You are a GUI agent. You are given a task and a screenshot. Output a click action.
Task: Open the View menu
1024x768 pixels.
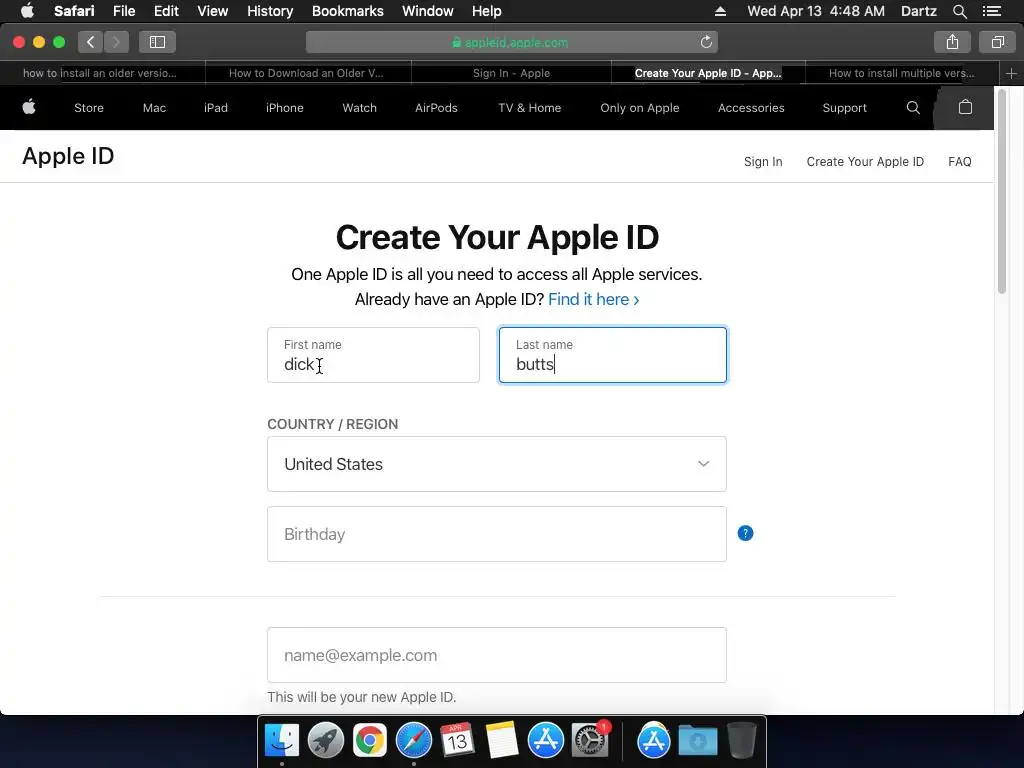click(x=212, y=11)
